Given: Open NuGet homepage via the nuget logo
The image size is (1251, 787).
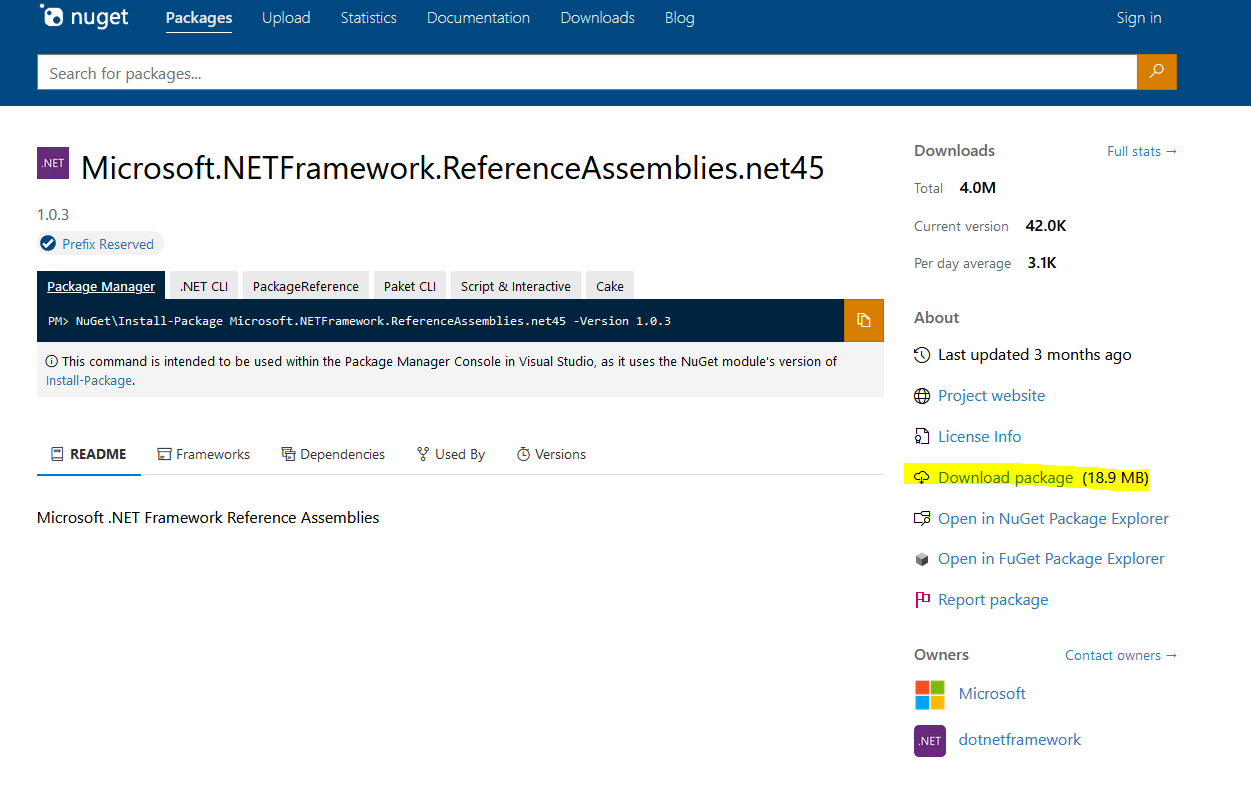Looking at the screenshot, I should pos(84,16).
